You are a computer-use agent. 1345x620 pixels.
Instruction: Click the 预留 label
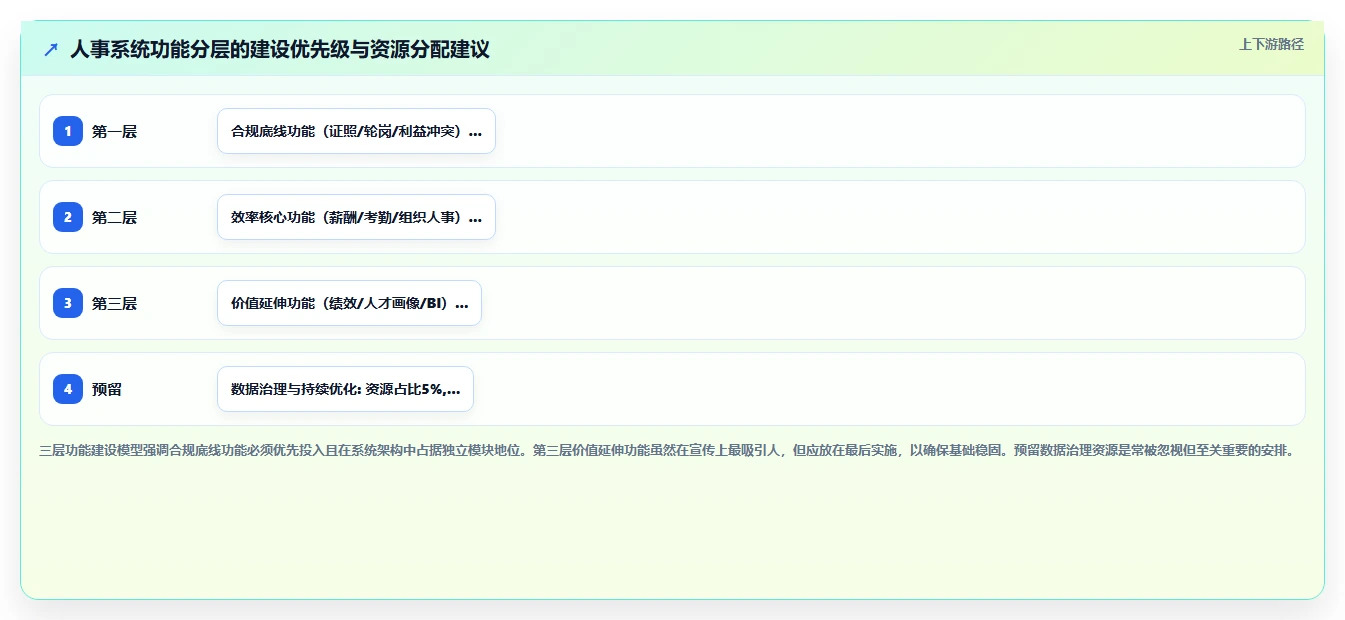click(107, 389)
